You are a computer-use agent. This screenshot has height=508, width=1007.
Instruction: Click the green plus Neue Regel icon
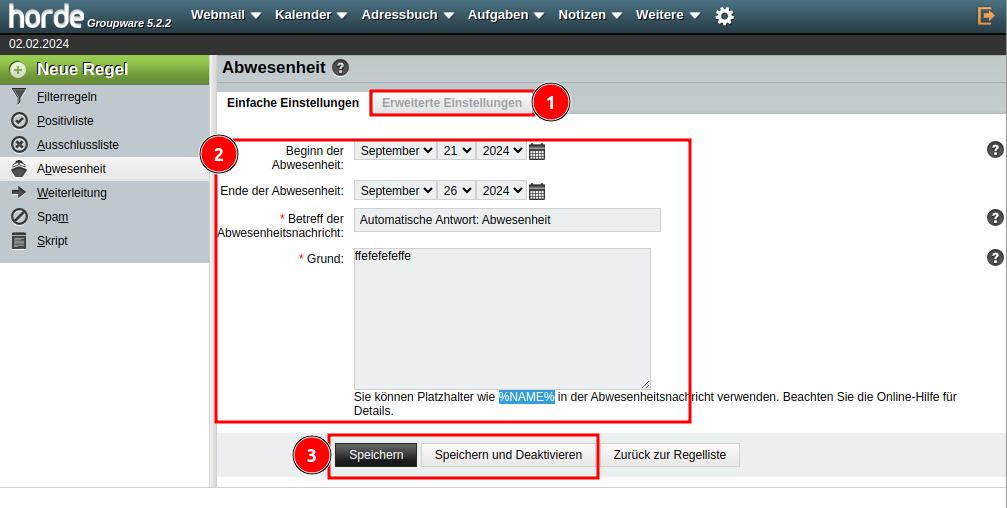coord(18,70)
